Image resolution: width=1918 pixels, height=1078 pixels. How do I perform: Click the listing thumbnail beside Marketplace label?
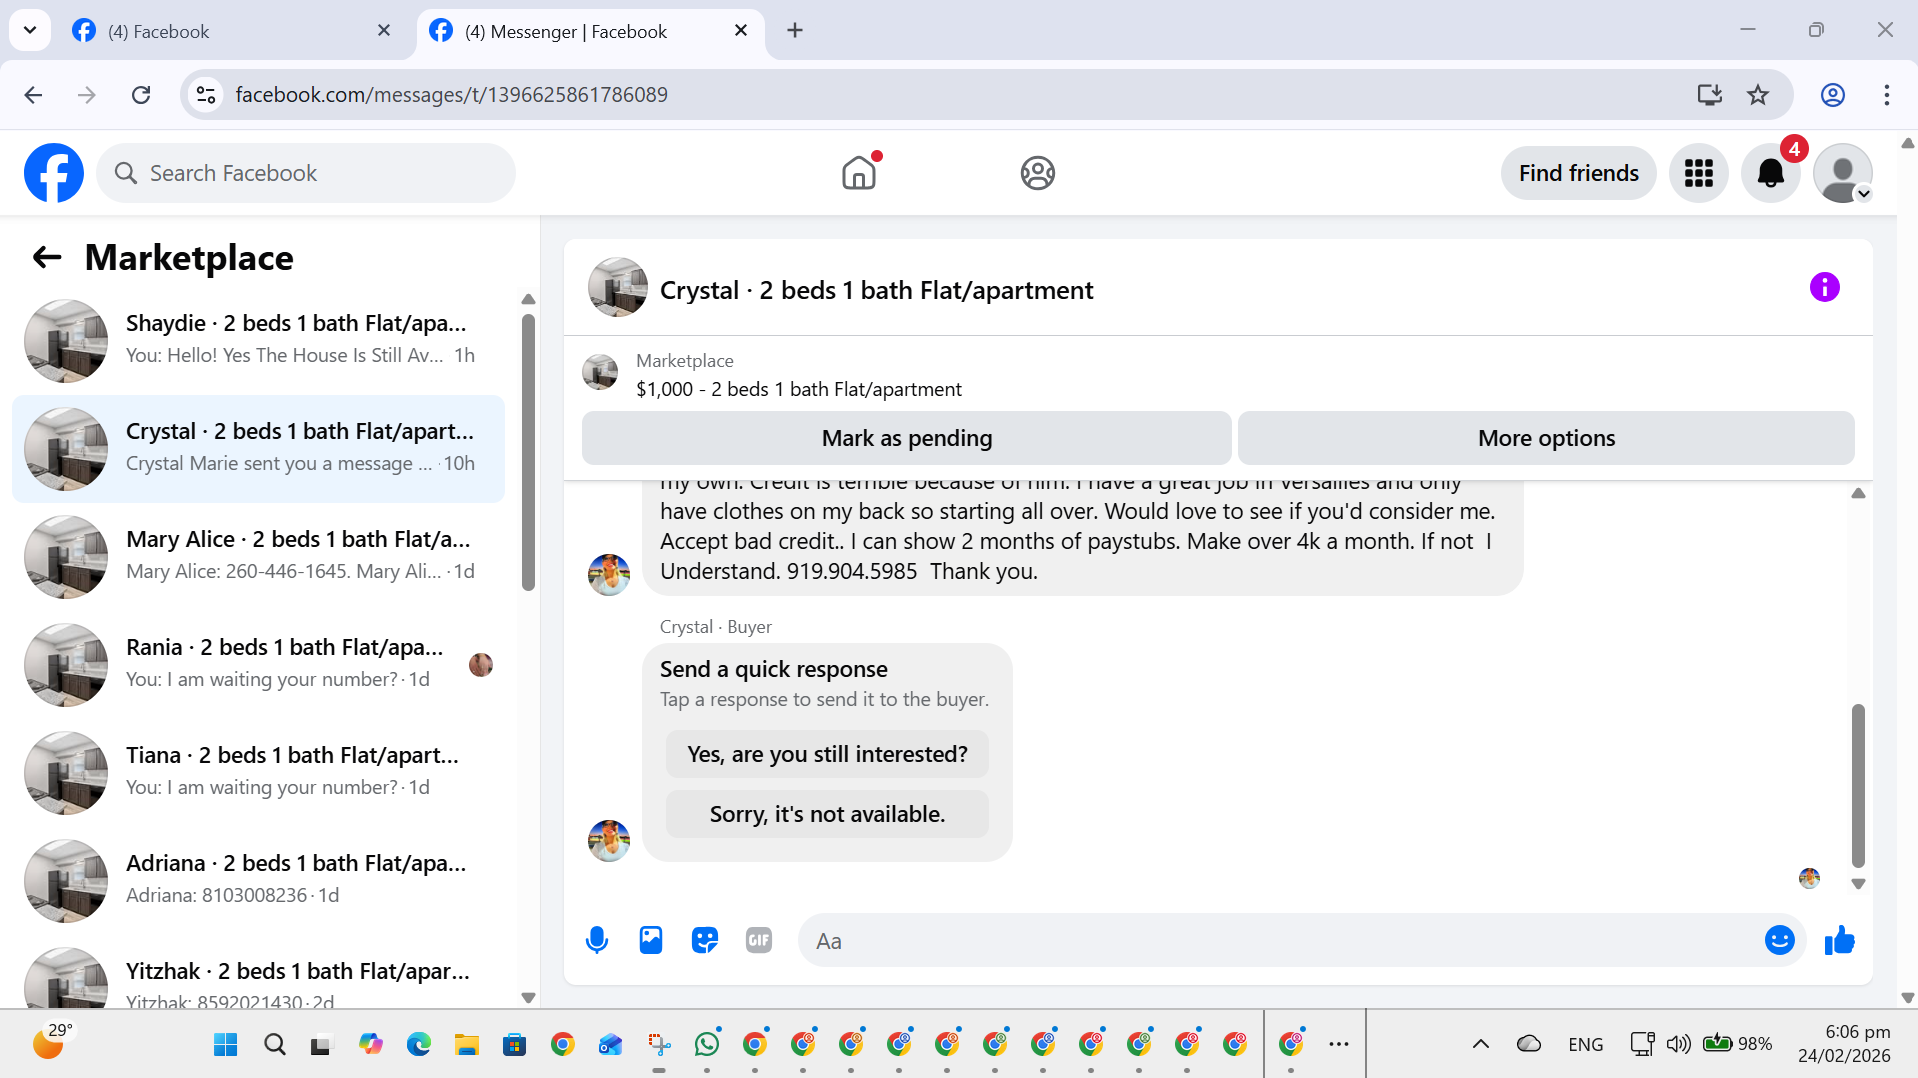tap(600, 371)
